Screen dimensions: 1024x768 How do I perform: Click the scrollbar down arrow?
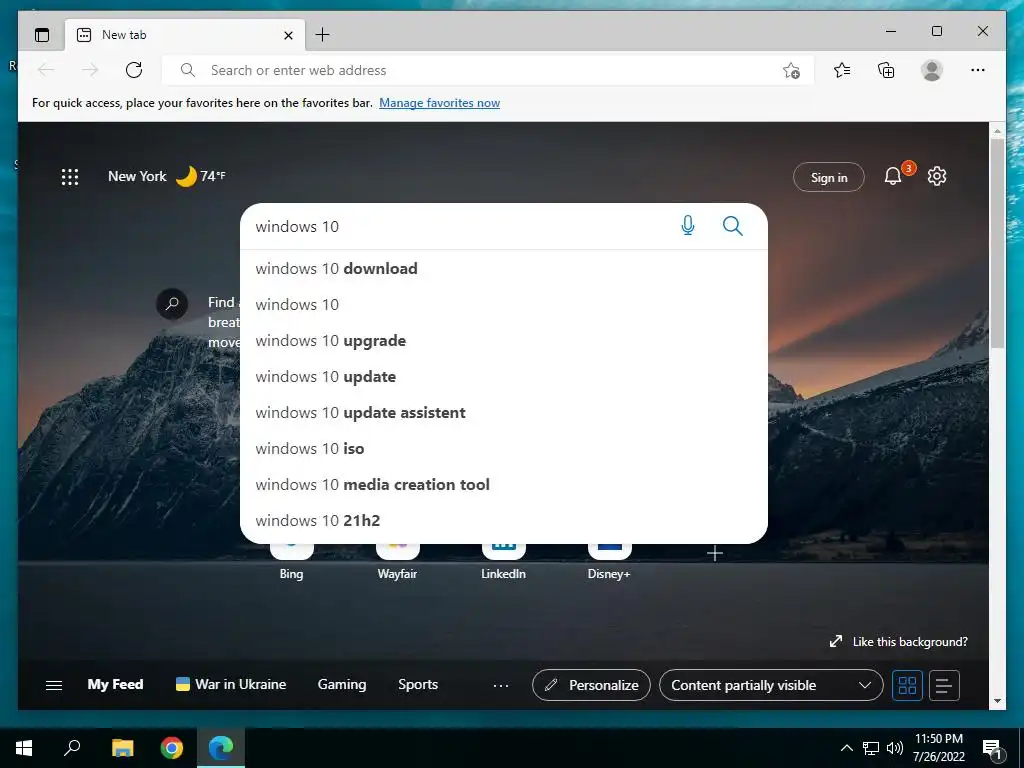pyautogui.click(x=997, y=701)
